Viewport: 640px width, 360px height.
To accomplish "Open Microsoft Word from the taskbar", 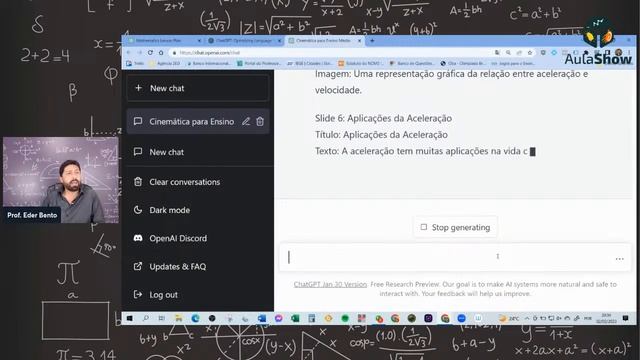I will pyautogui.click(x=262, y=318).
